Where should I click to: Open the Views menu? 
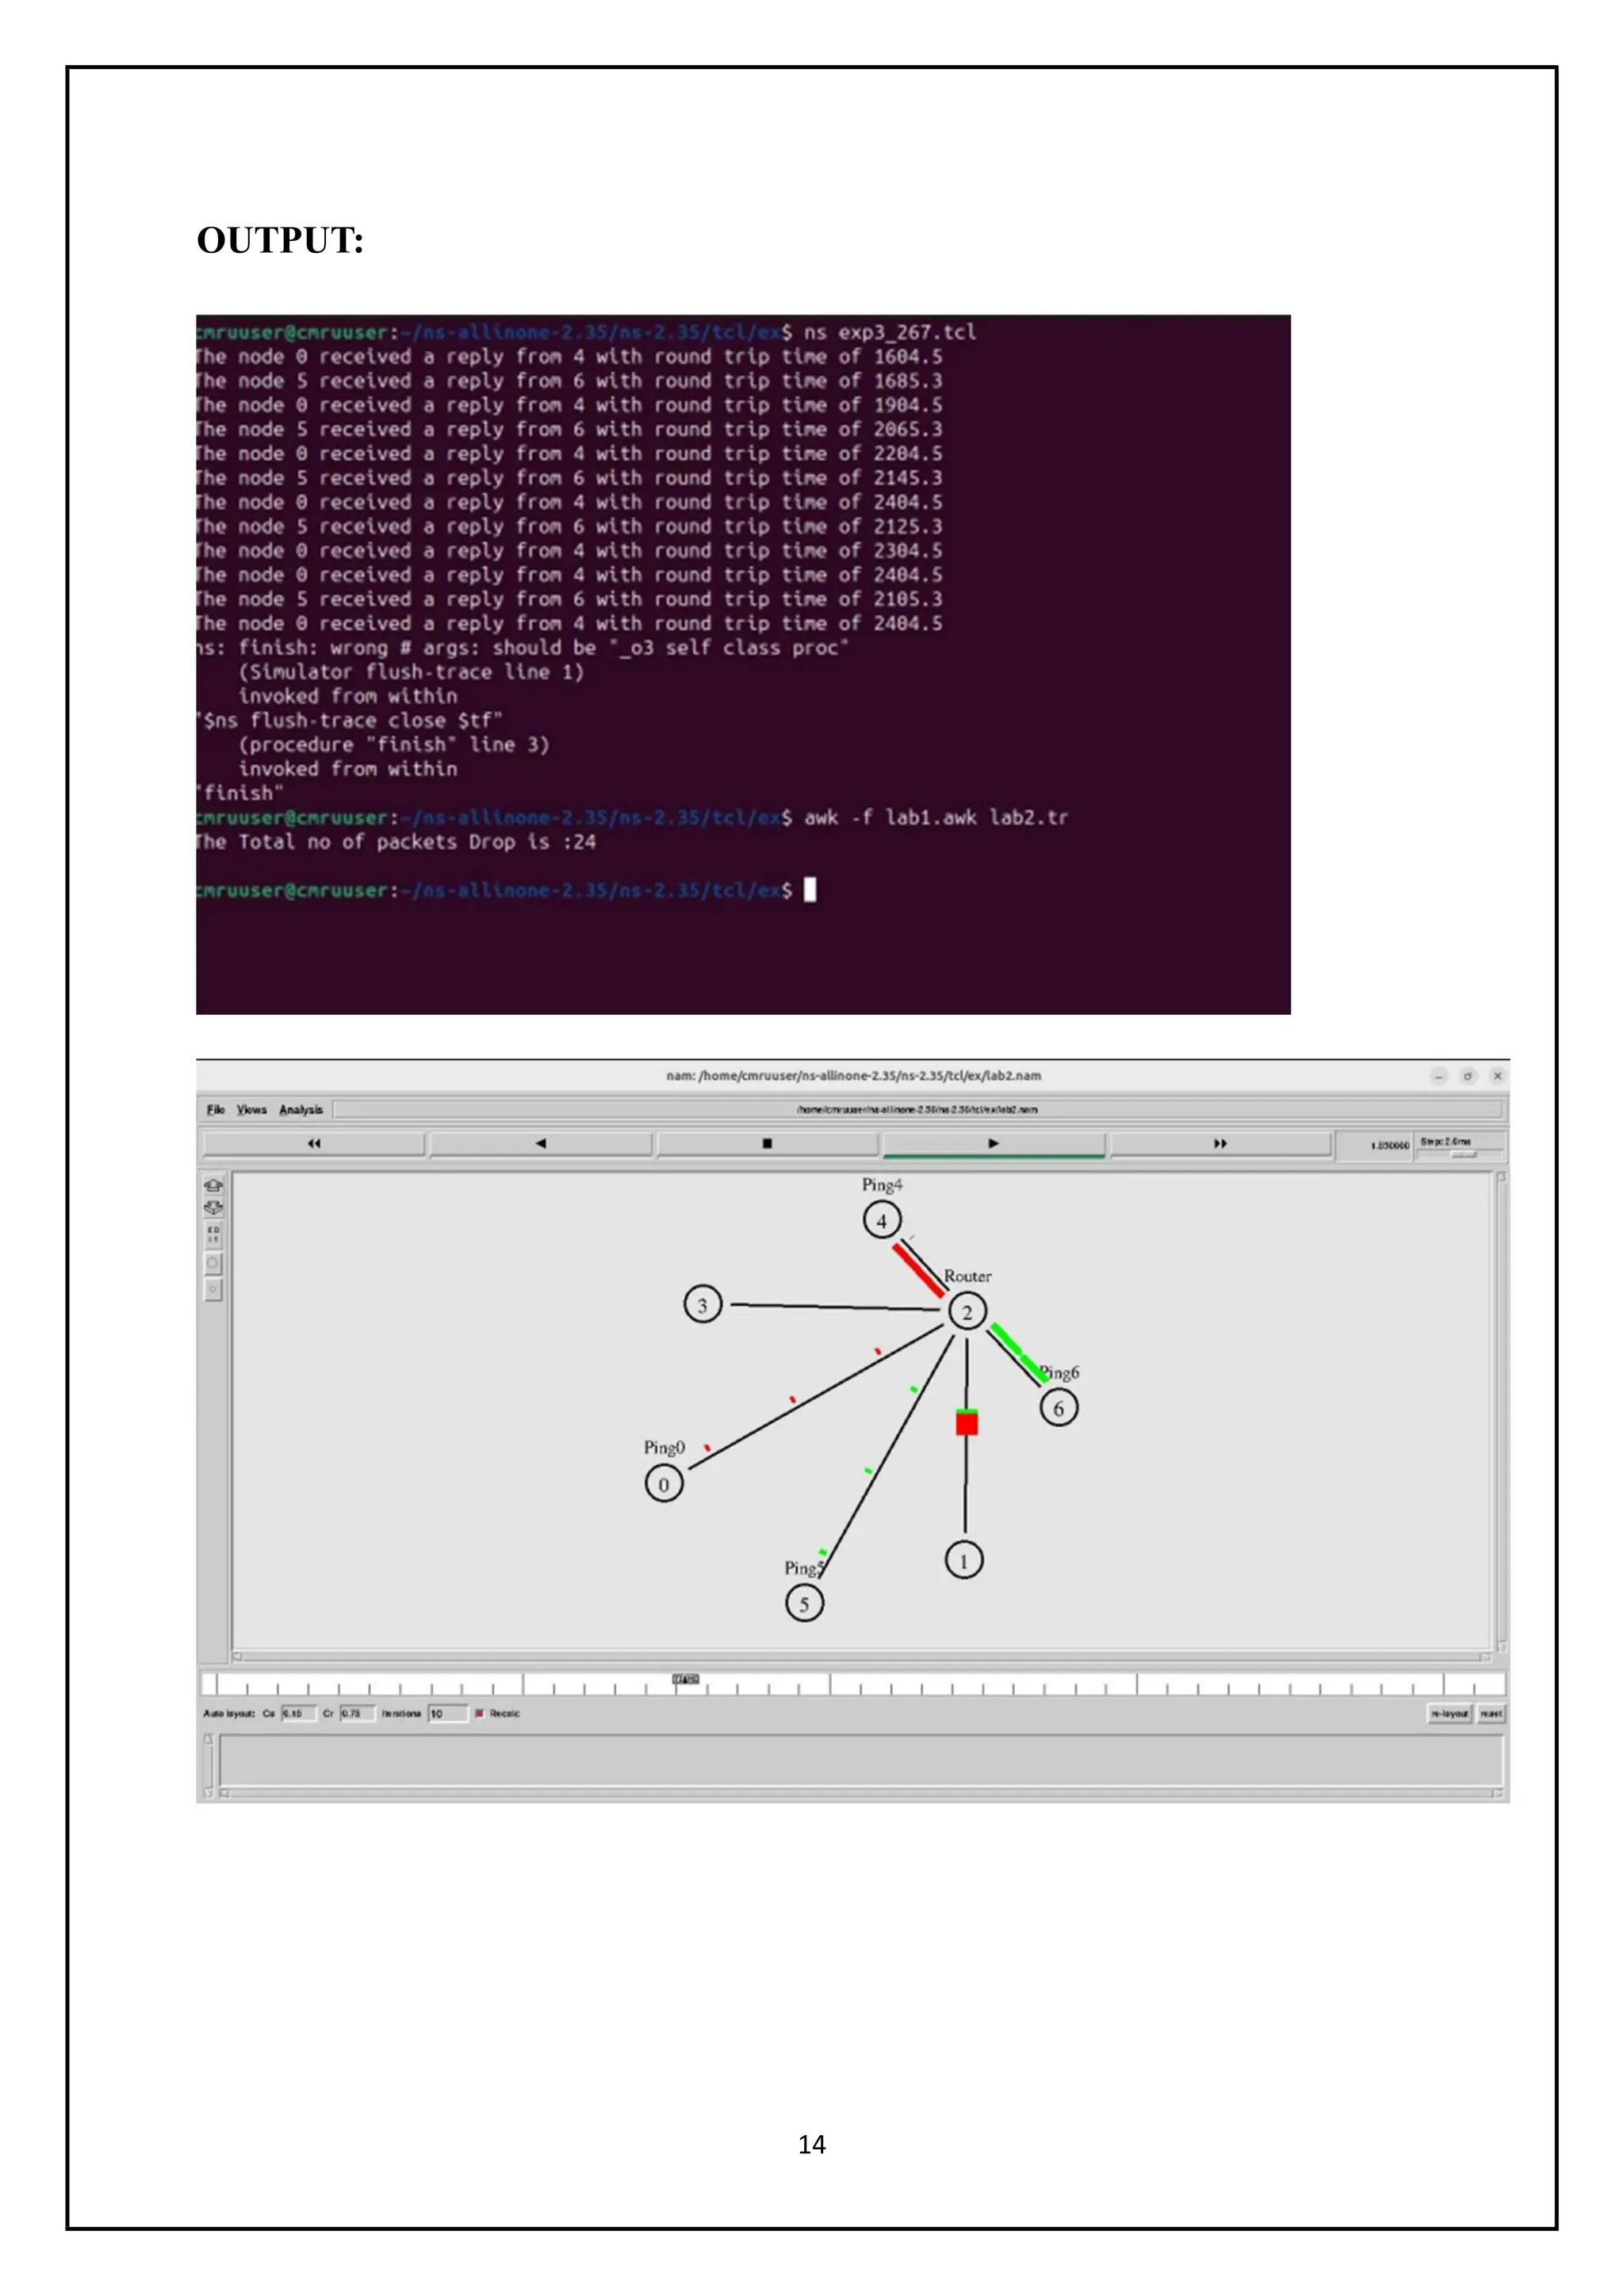point(252,1110)
